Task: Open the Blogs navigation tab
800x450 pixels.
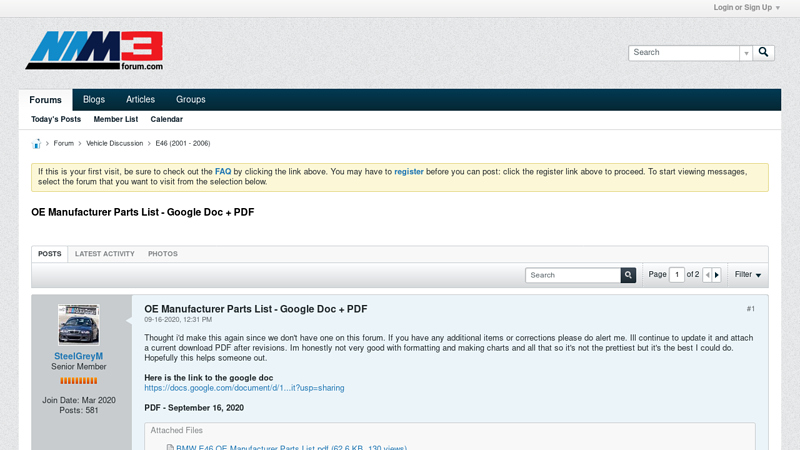Action: (94, 100)
